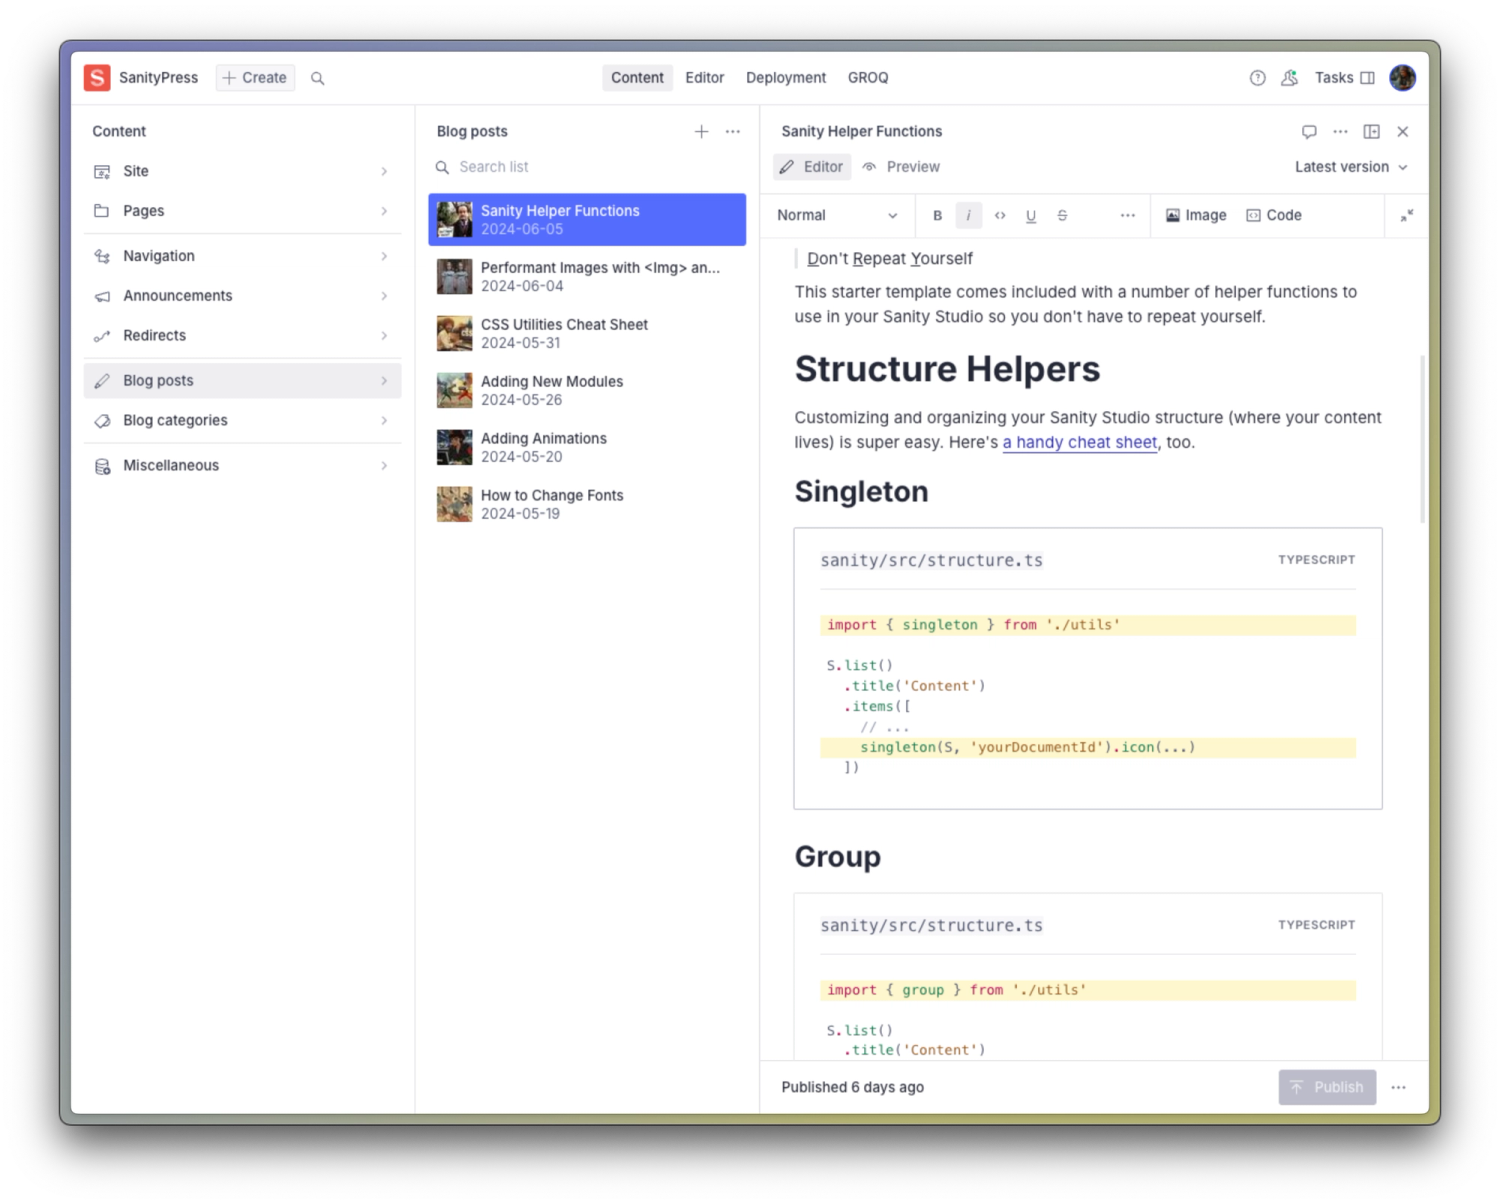
Task: Click the Singleton code block filename
Action: [x=931, y=561]
